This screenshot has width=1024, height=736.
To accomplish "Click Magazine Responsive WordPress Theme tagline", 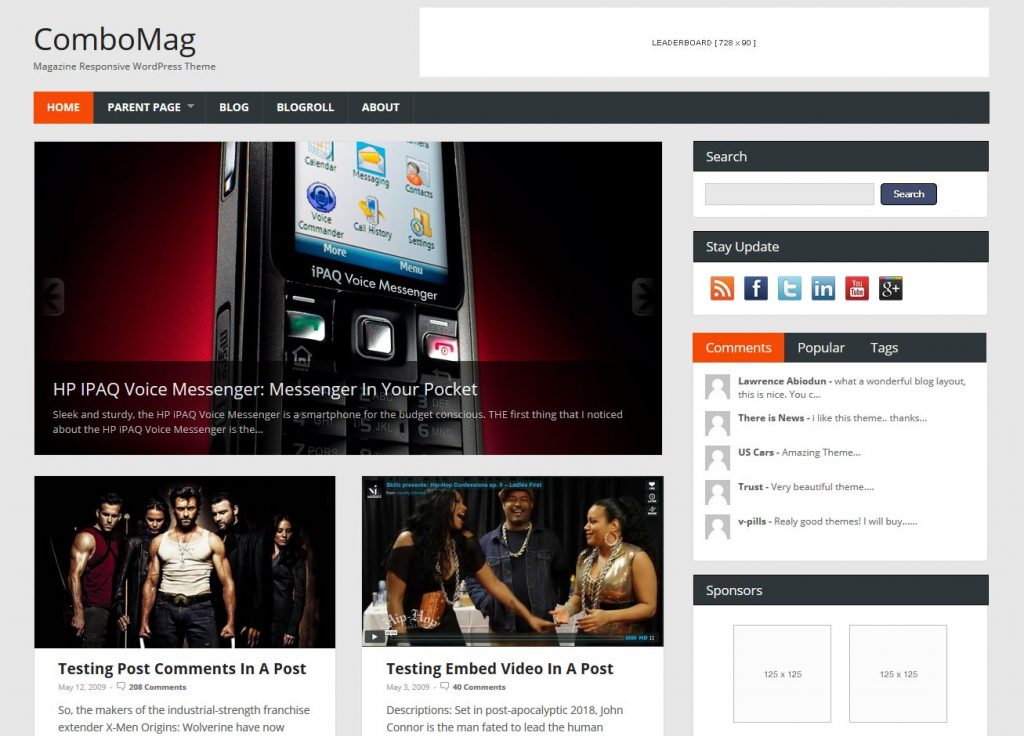I will point(124,67).
